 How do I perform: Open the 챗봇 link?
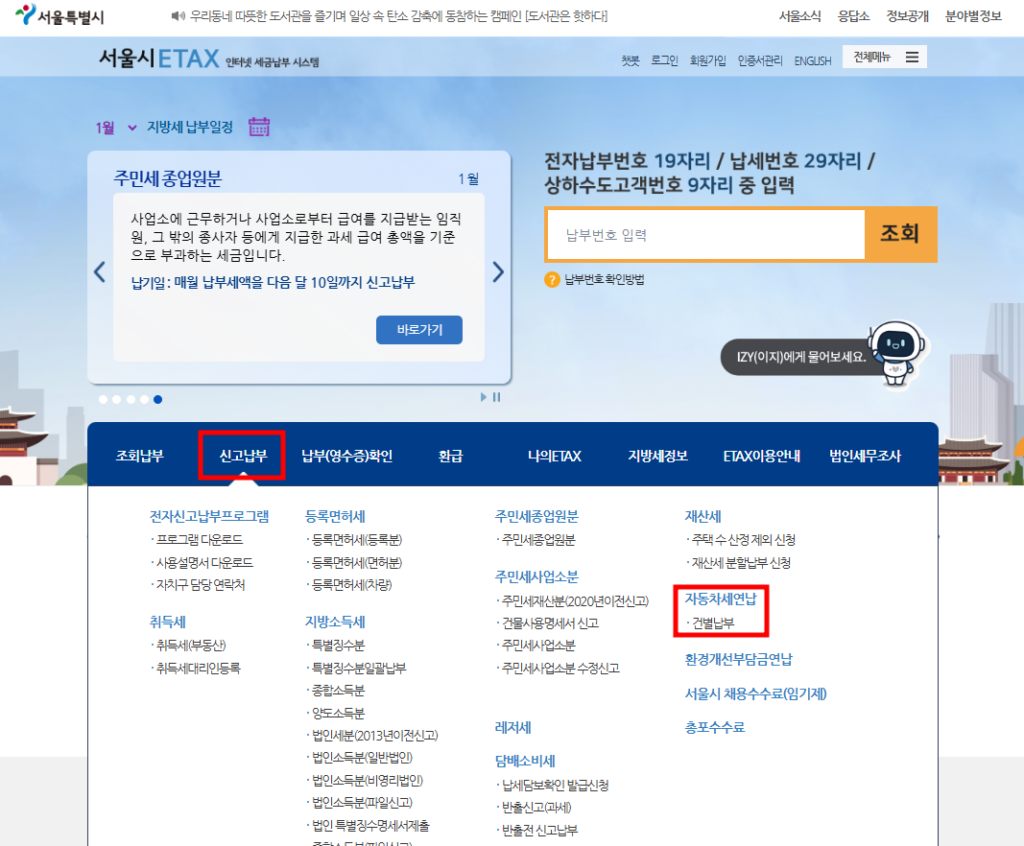point(630,61)
